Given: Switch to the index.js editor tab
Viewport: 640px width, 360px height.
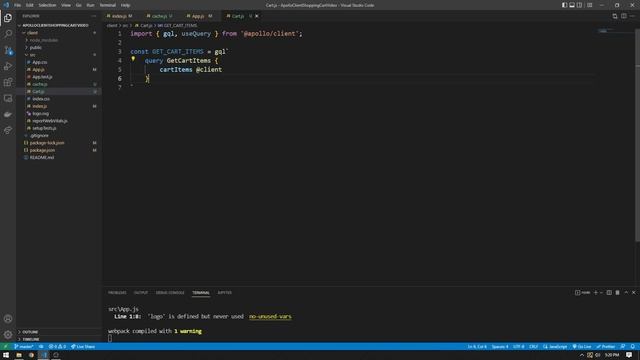Looking at the screenshot, I should pyautogui.click(x=119, y=16).
